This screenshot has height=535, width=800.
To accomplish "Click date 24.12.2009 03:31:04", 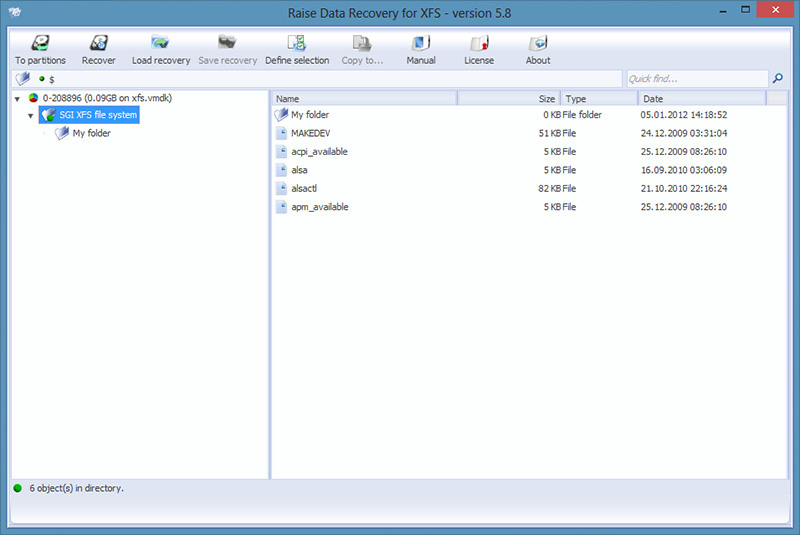I will pyautogui.click(x=684, y=133).
